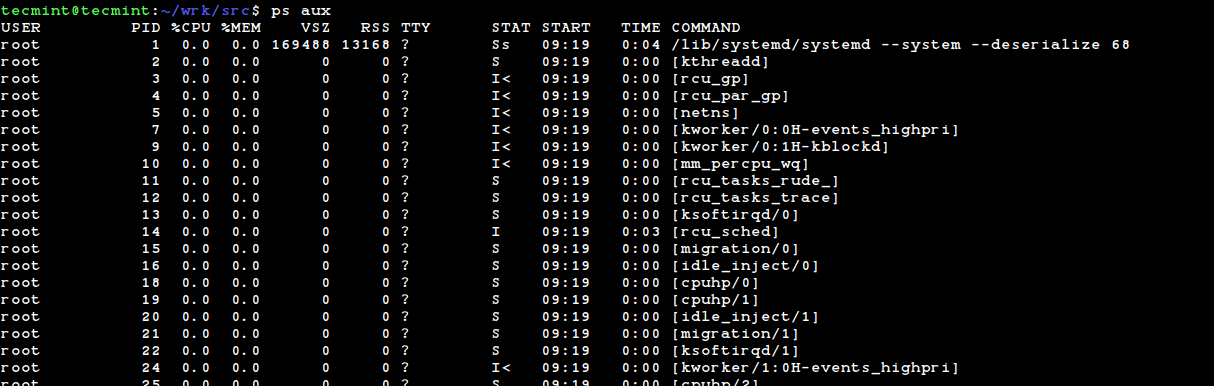Click the [idle_inject/1] process name
The width and height of the screenshot is (1214, 386).
coord(745,317)
